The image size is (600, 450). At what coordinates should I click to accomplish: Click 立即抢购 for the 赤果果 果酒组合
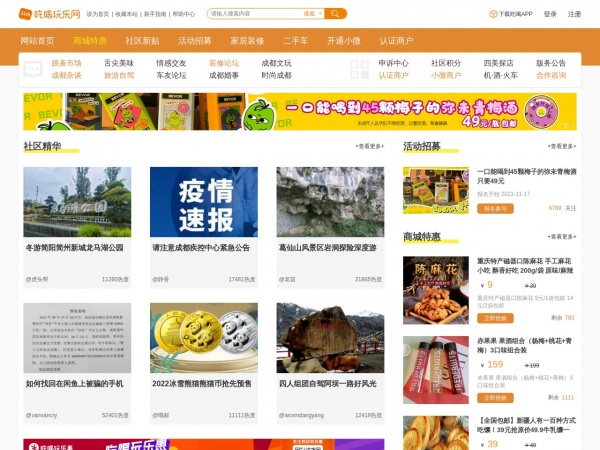click(x=495, y=398)
